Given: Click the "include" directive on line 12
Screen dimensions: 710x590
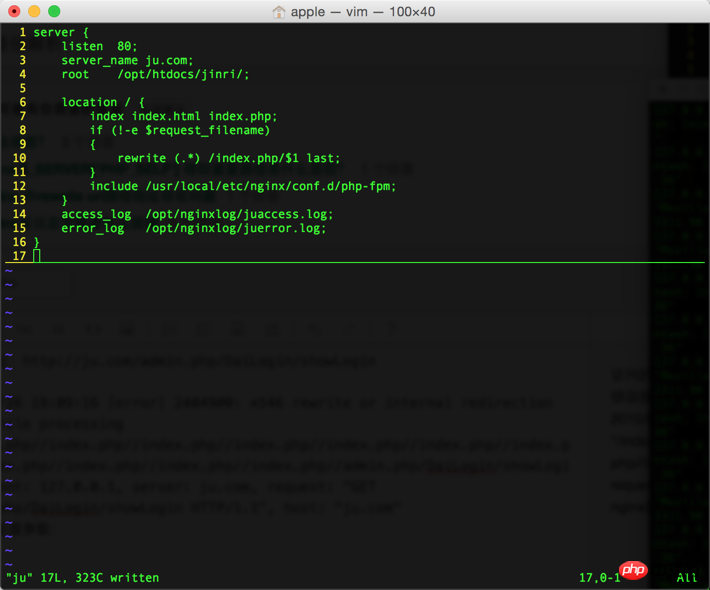Looking at the screenshot, I should click(114, 187).
